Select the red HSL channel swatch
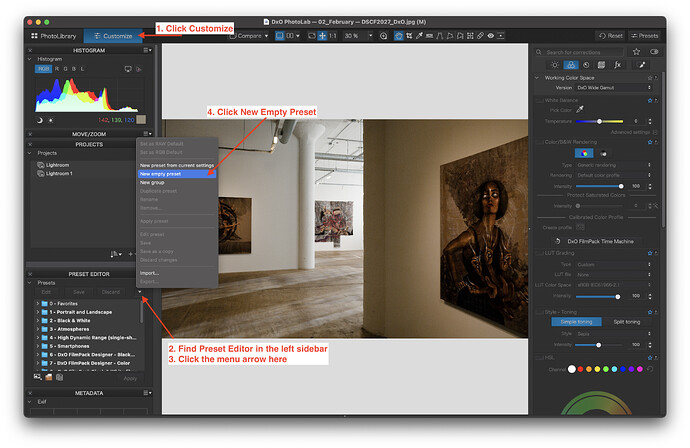The width and height of the screenshot is (690, 448). [580, 369]
